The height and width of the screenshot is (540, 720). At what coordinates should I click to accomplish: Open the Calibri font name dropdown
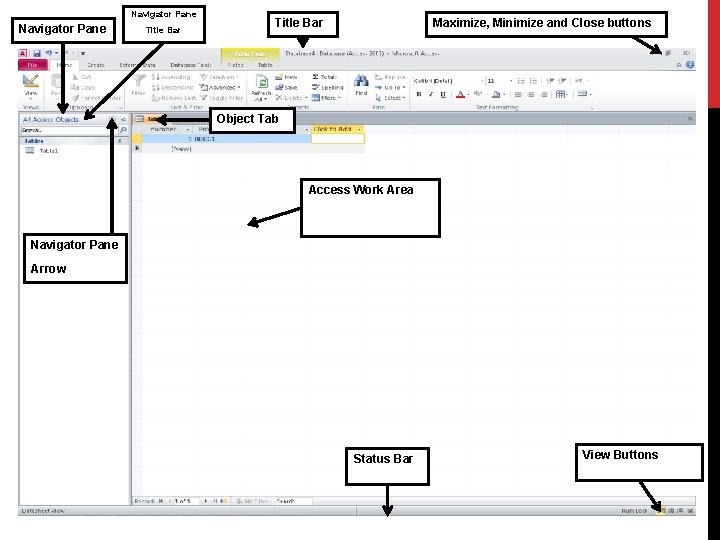pyautogui.click(x=482, y=81)
